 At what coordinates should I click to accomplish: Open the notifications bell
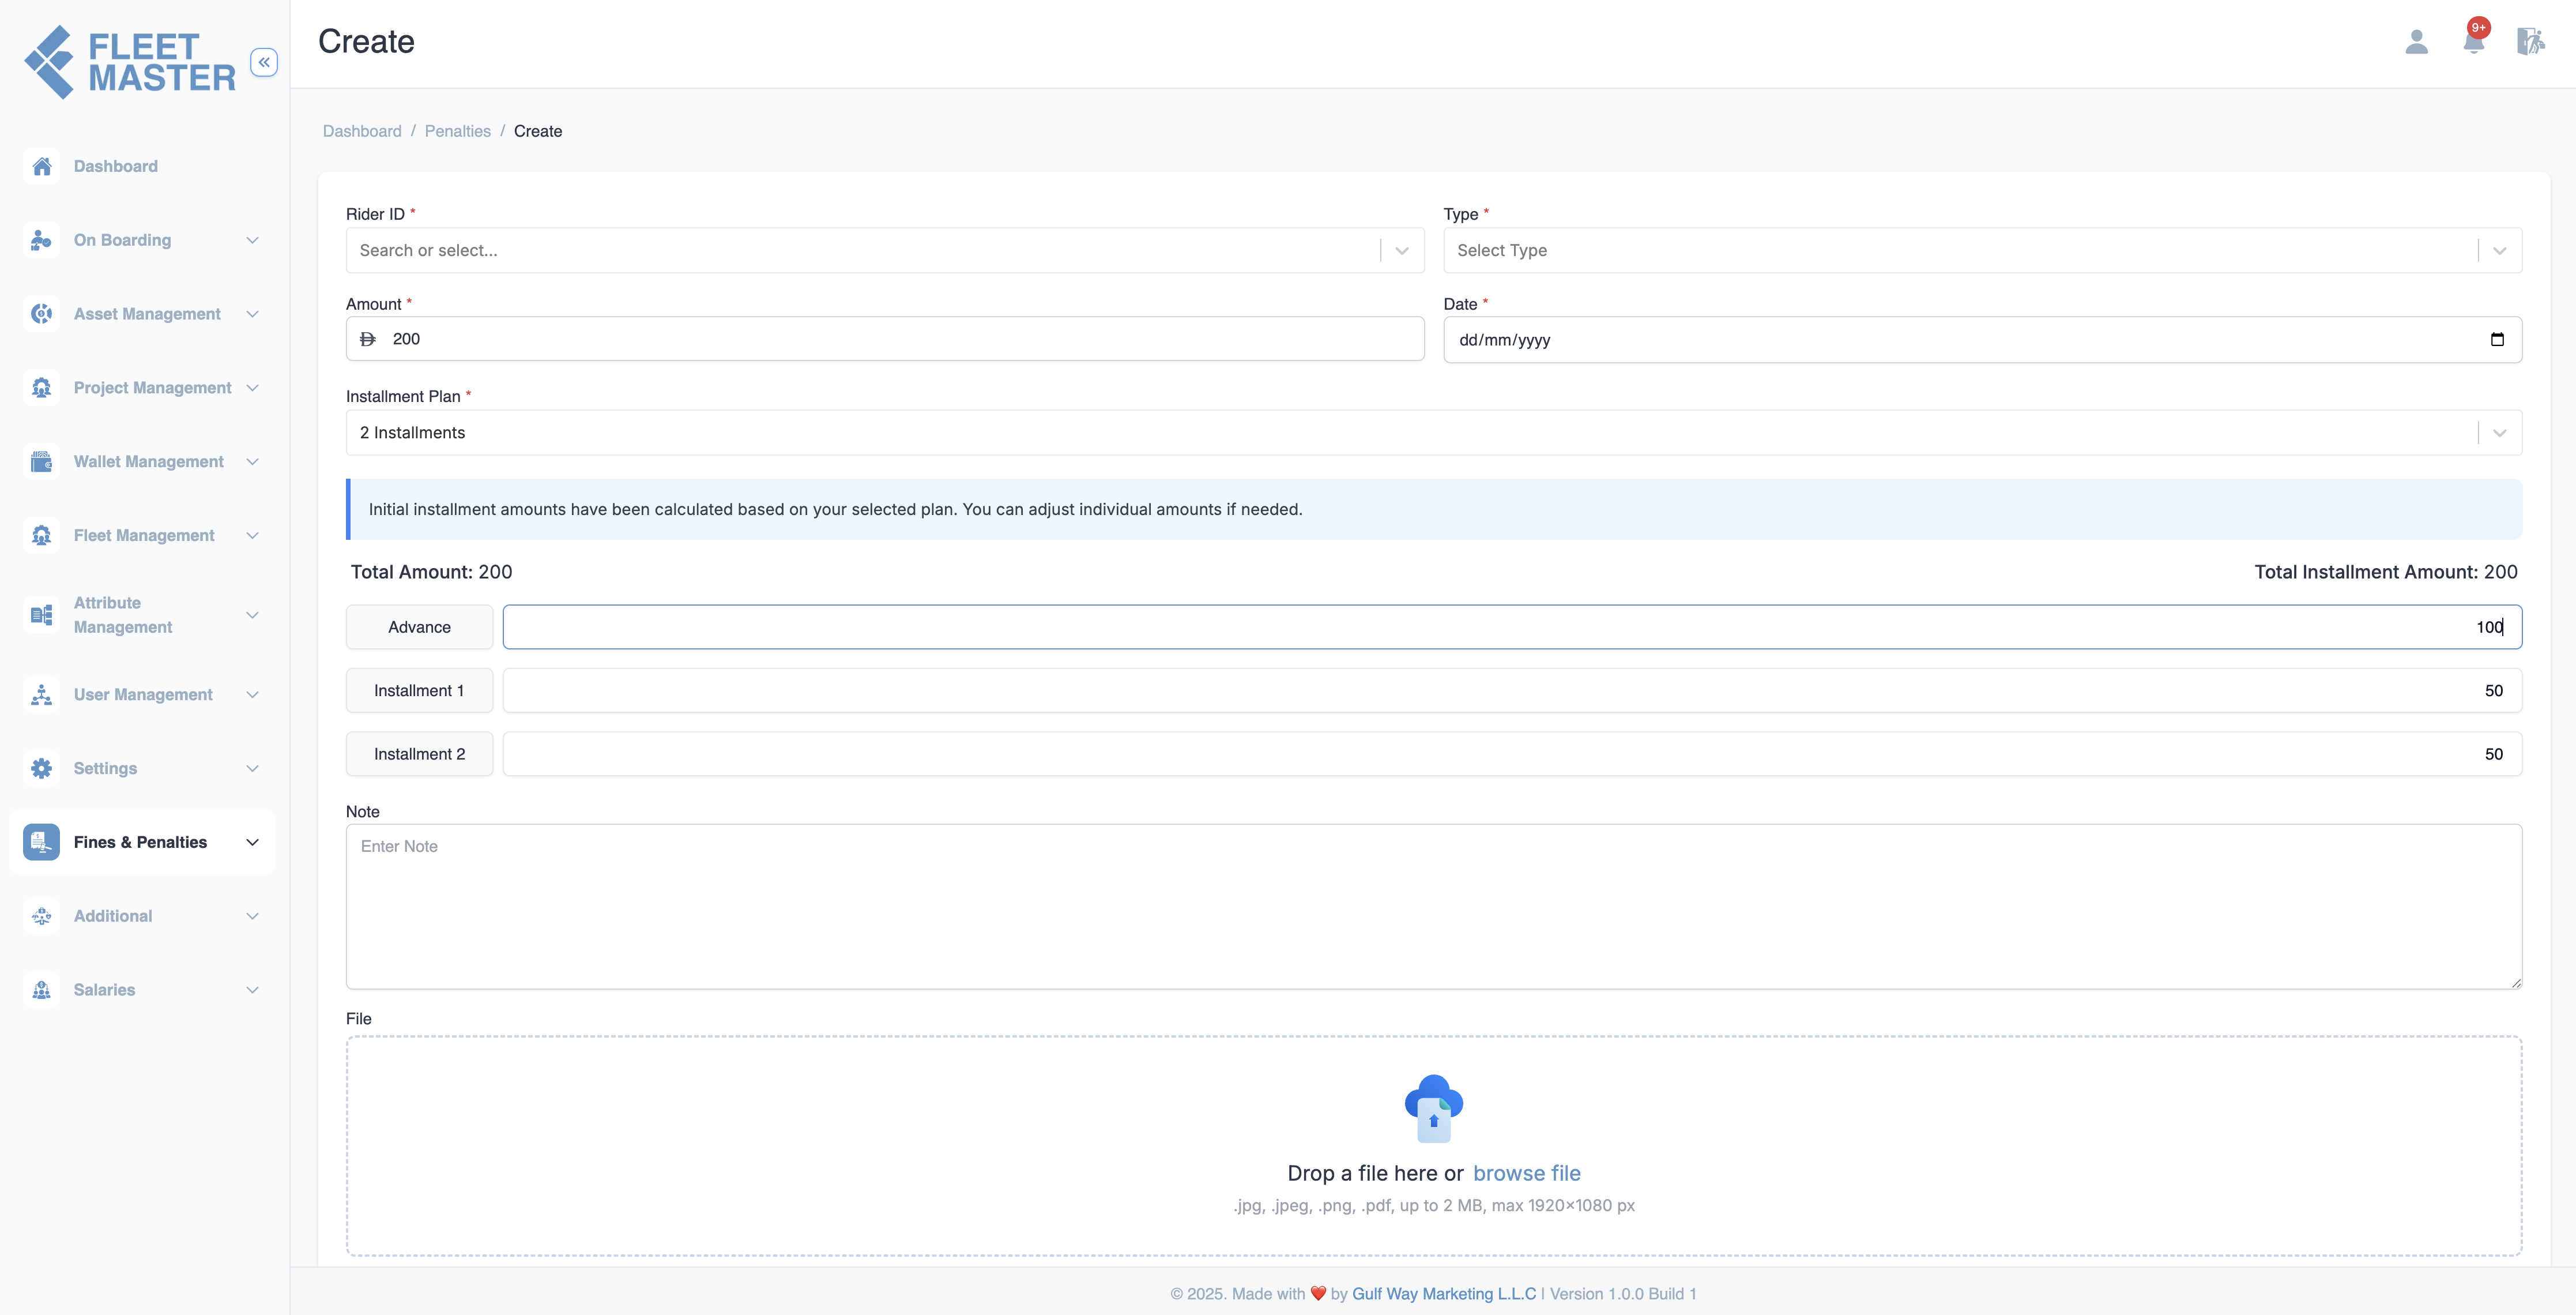pyautogui.click(x=2474, y=41)
